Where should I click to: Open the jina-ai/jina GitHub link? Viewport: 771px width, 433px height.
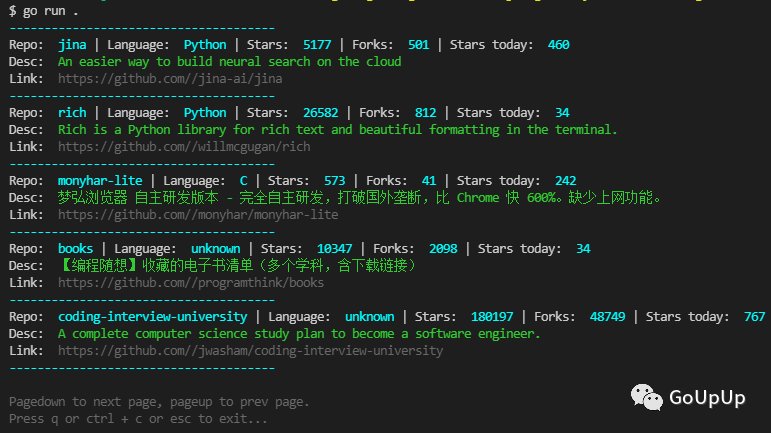[170, 79]
